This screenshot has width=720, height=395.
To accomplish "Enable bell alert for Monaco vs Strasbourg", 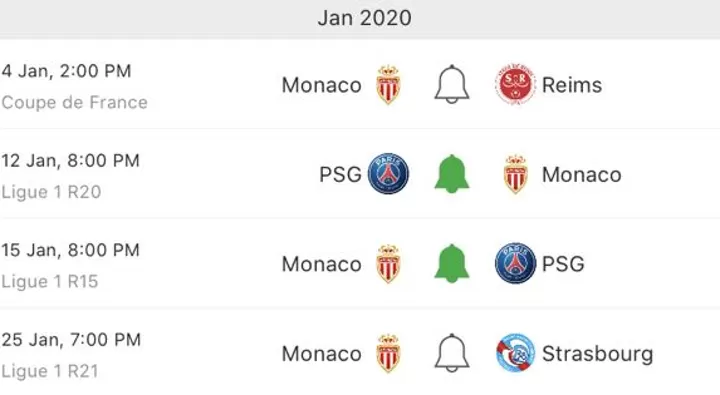I will point(452,353).
